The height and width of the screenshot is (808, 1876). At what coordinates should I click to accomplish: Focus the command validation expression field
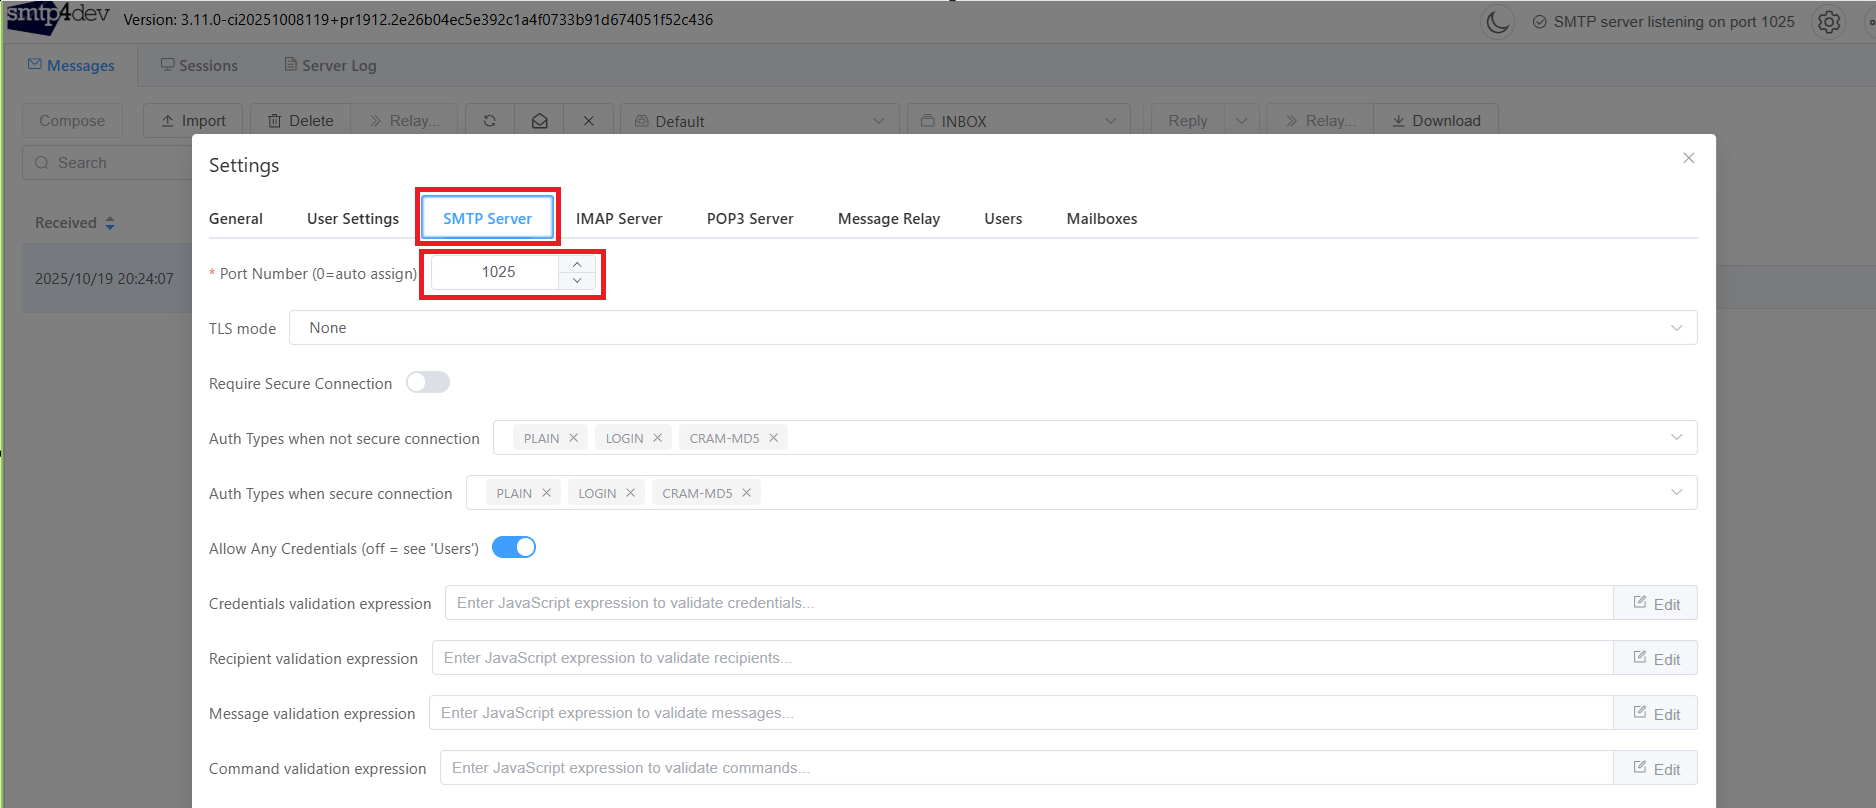tap(1026, 768)
